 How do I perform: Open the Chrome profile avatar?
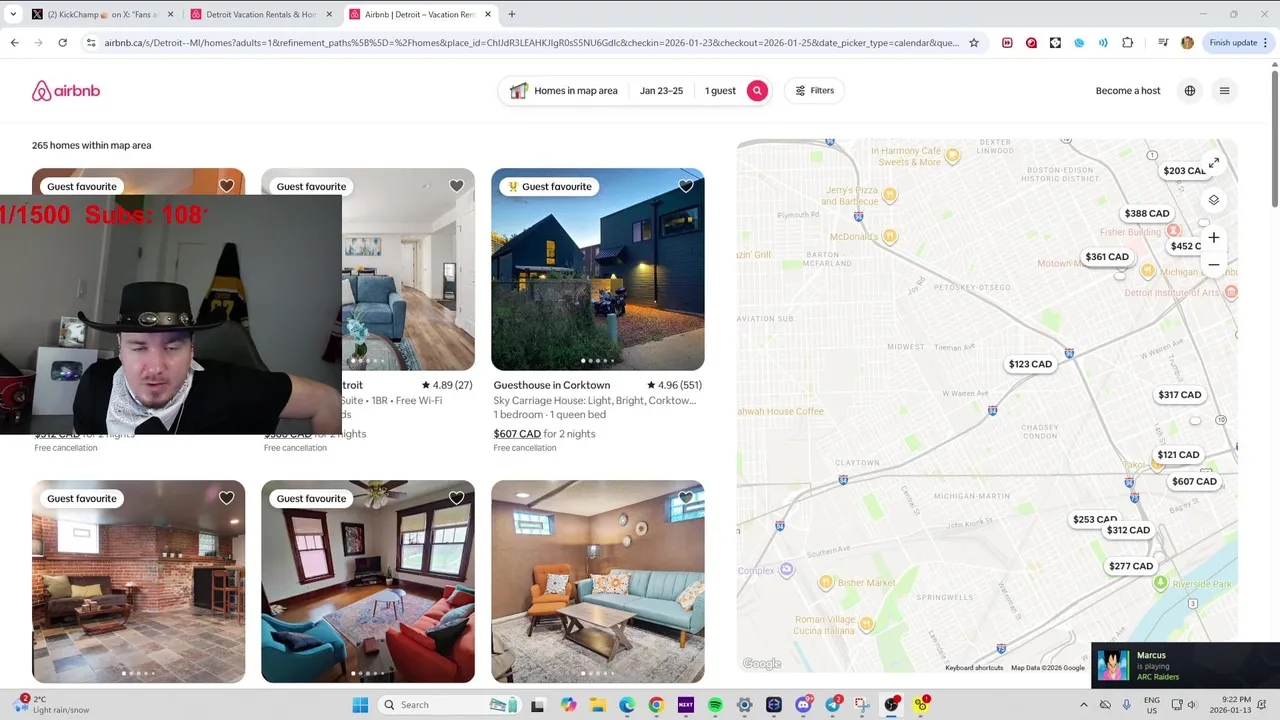tap(1187, 43)
